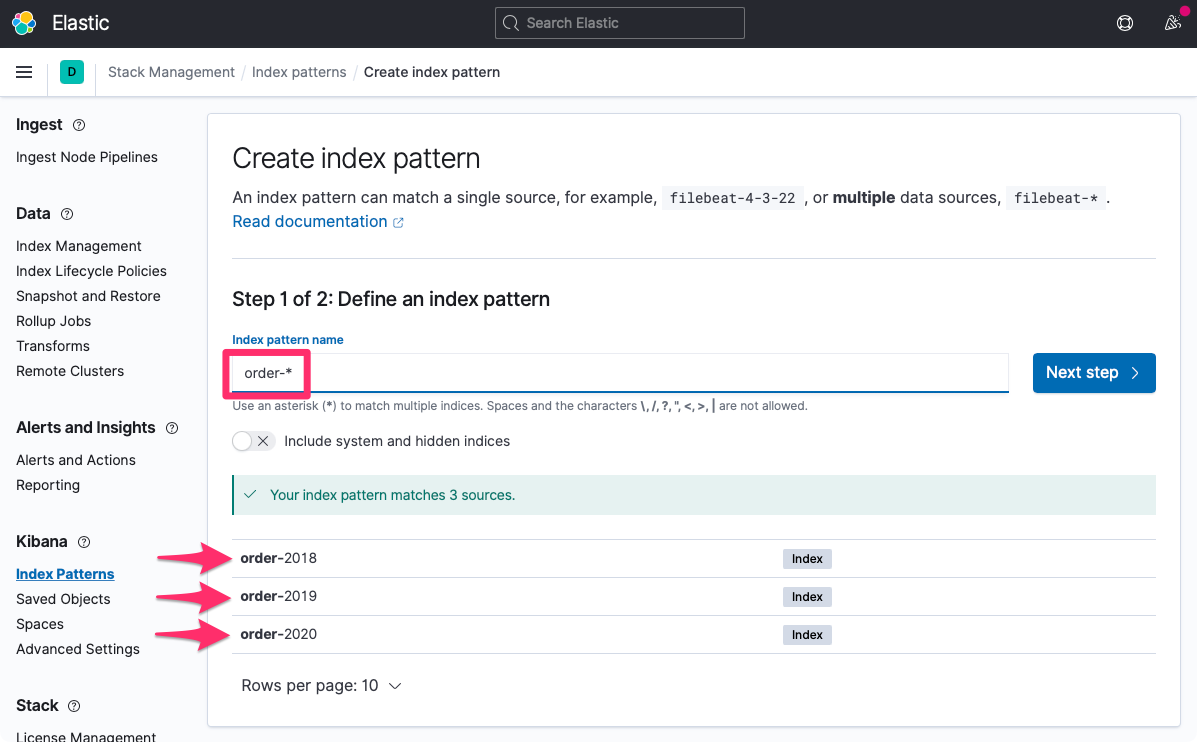Open Index Management in sidebar
The height and width of the screenshot is (742, 1197).
tap(79, 246)
